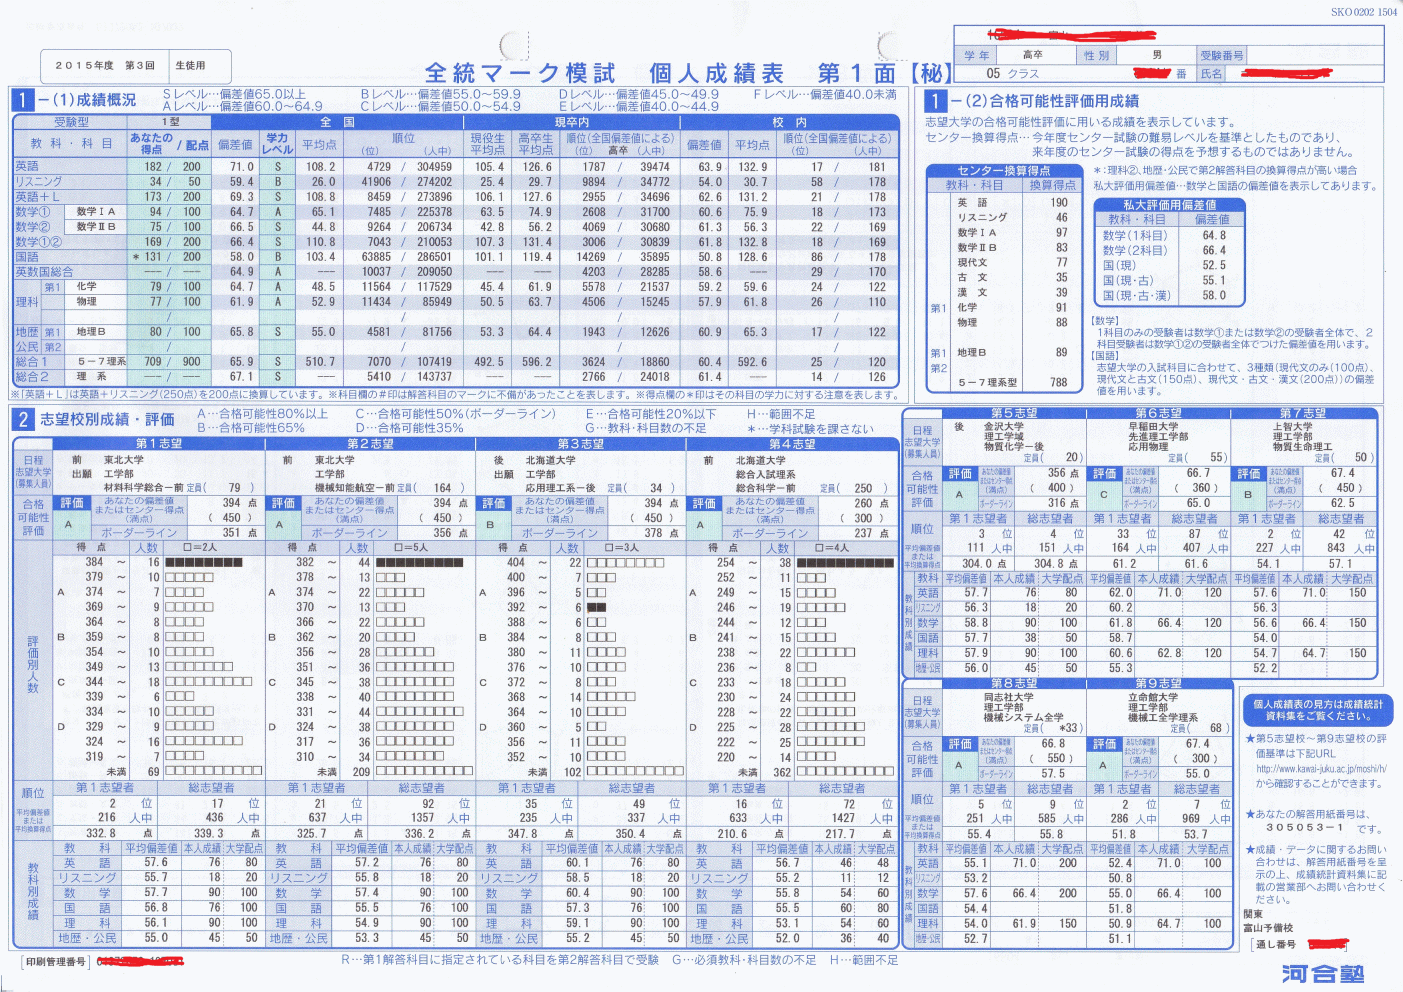
Task: Select Waseda's 先進理工学部 faculty name
Action: tap(1158, 437)
